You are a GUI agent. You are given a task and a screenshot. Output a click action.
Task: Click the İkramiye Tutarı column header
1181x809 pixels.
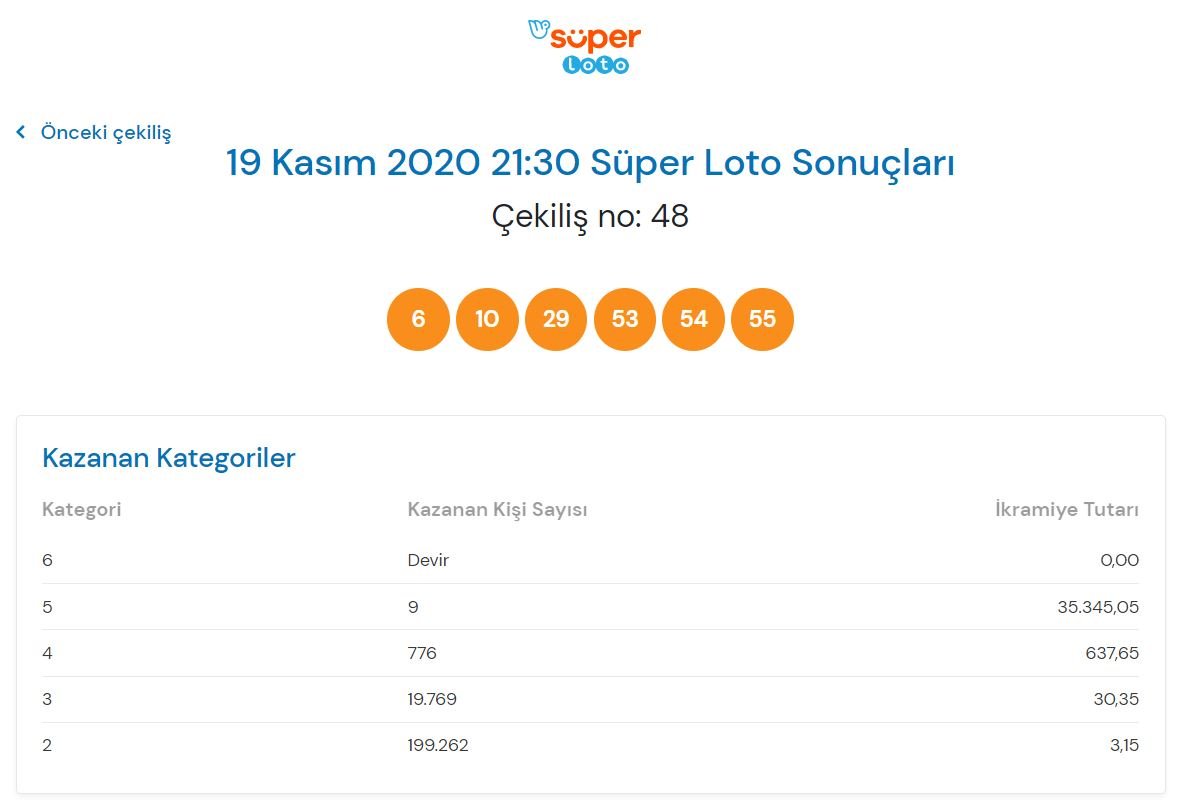1066,510
